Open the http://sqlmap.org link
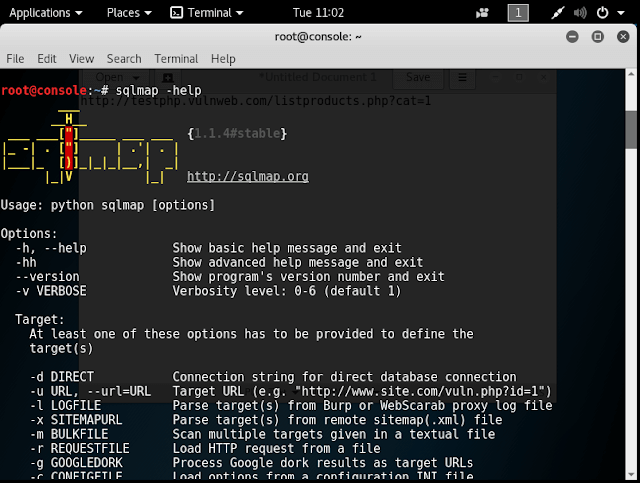Image resolution: width=640 pixels, height=483 pixels. tap(248, 176)
